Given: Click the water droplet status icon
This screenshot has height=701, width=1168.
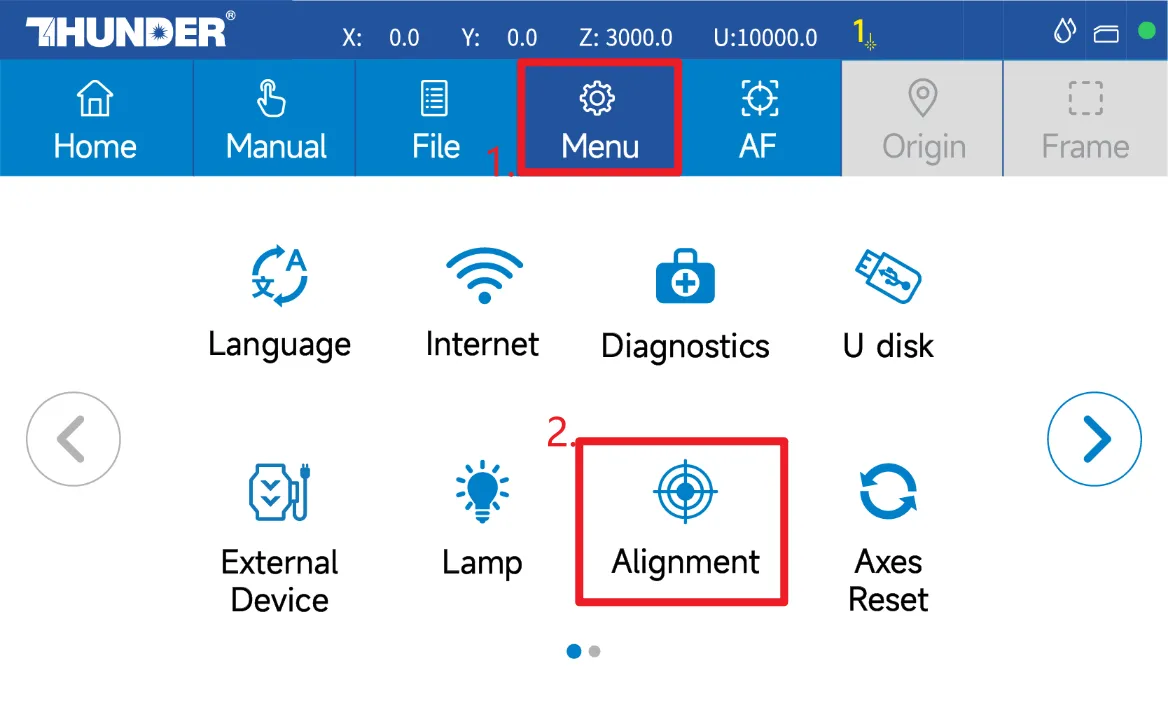Looking at the screenshot, I should click(x=1064, y=33).
